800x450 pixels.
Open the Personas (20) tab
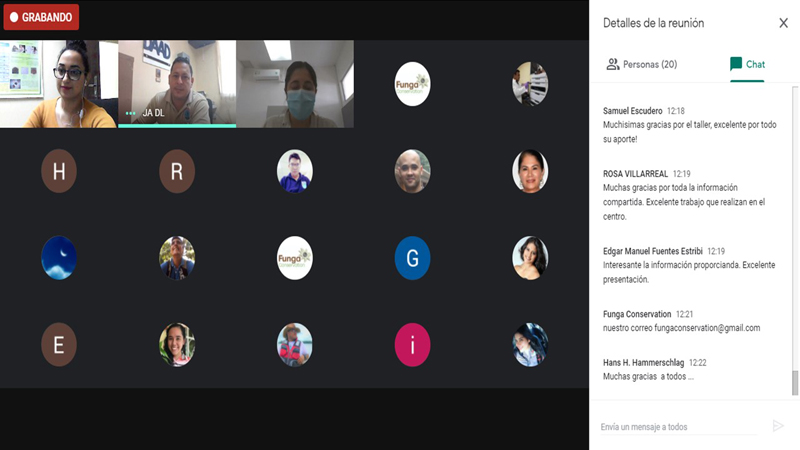click(x=641, y=64)
